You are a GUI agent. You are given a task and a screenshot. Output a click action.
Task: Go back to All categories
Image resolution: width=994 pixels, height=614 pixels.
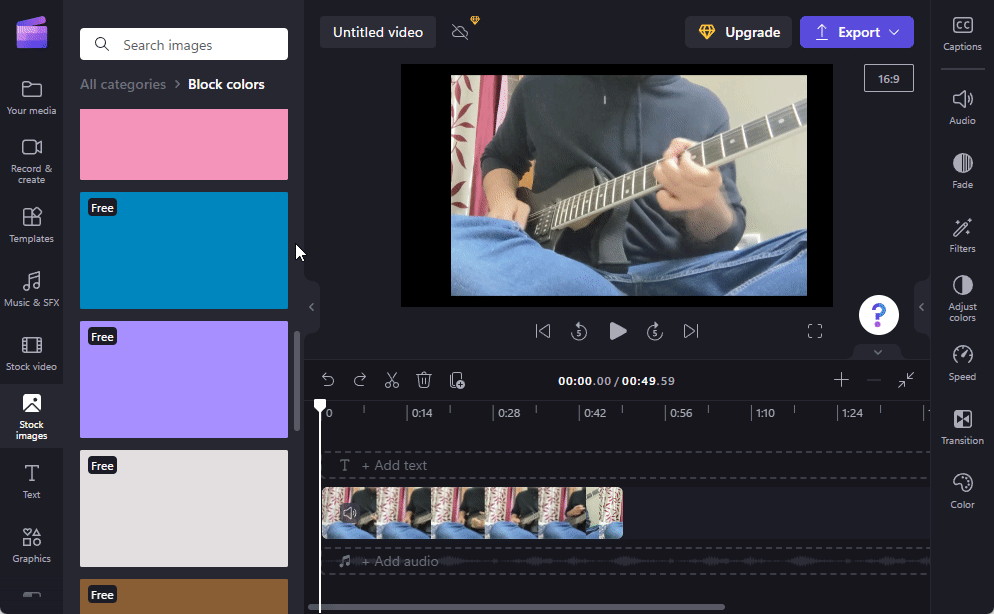coord(123,84)
